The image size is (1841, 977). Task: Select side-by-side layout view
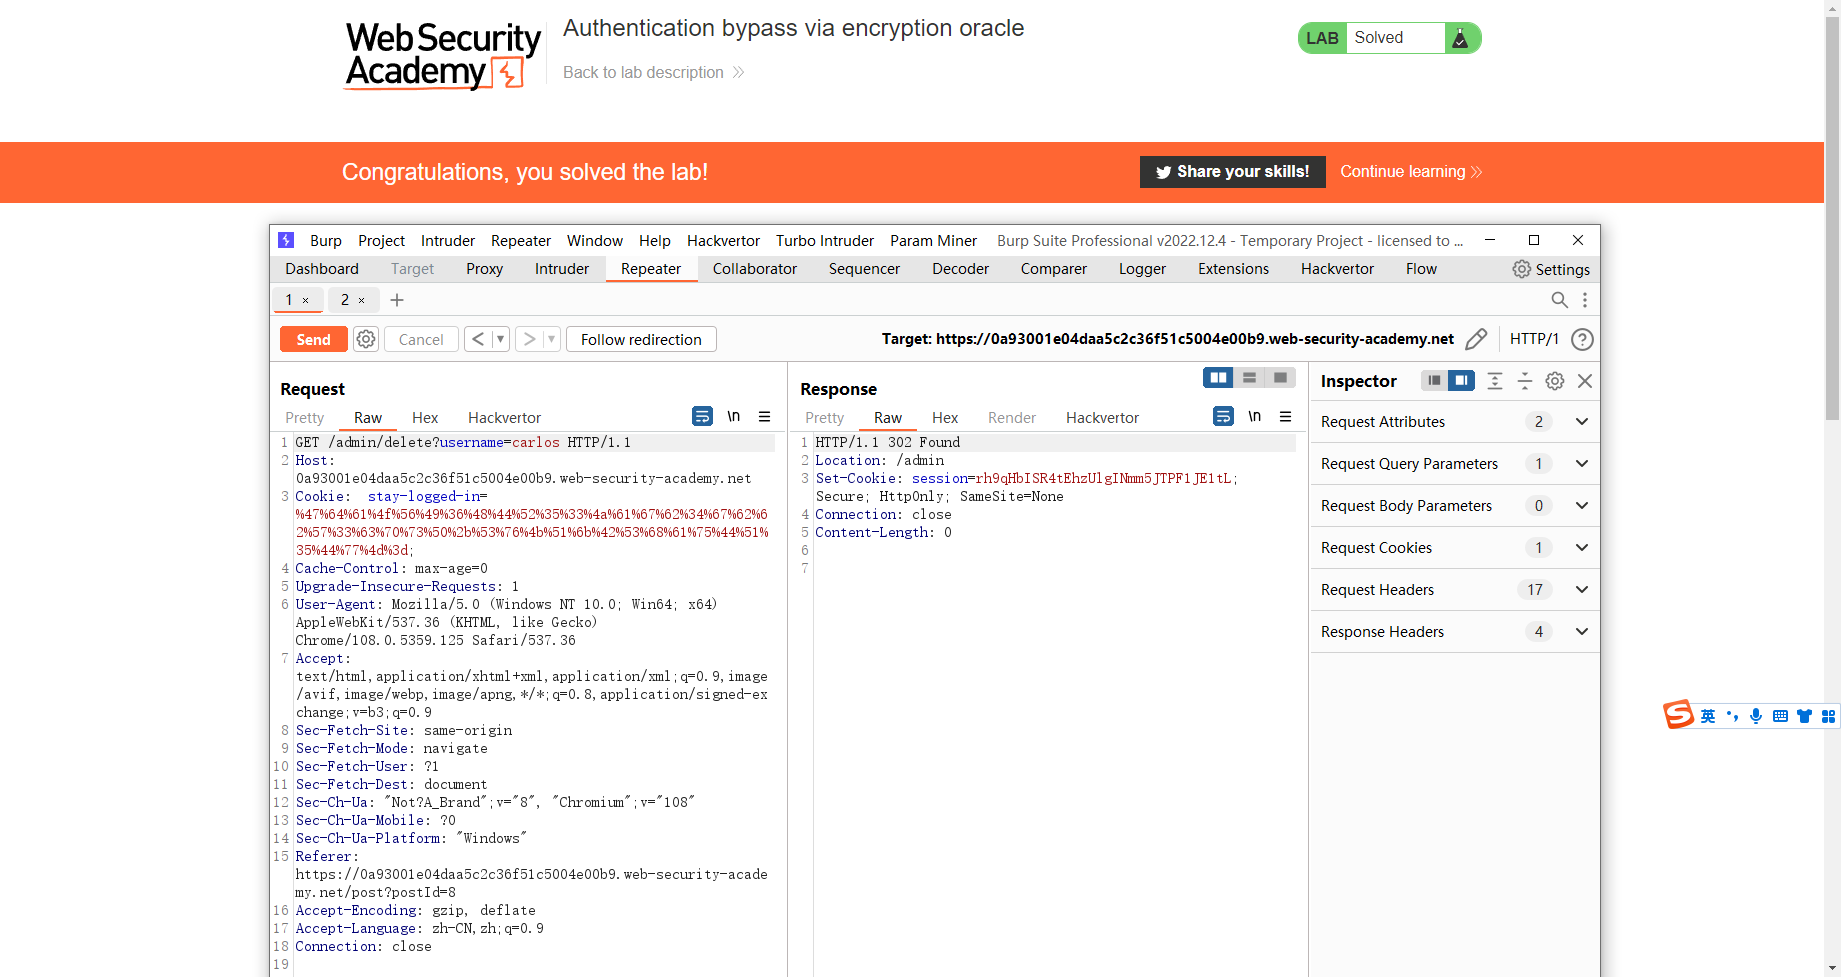1218,378
